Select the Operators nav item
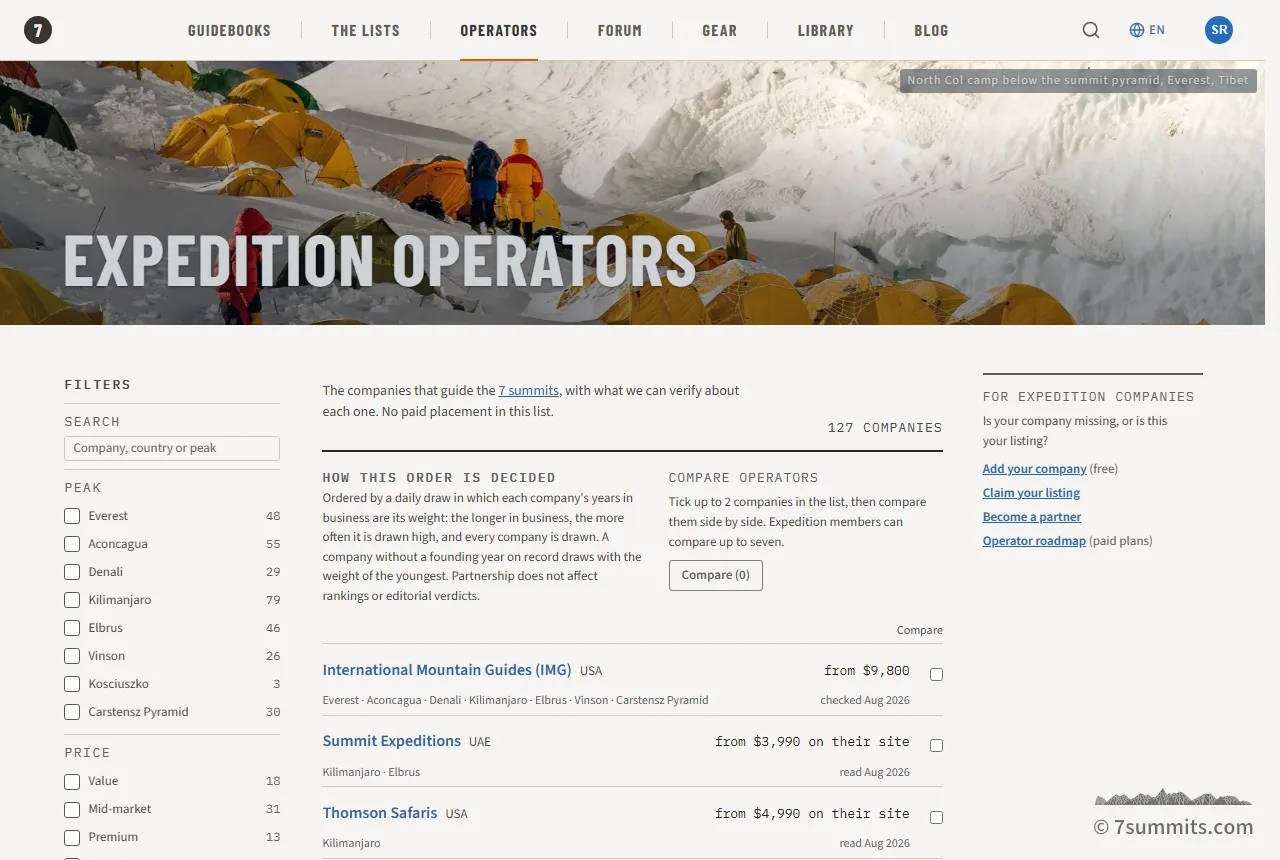 [499, 30]
